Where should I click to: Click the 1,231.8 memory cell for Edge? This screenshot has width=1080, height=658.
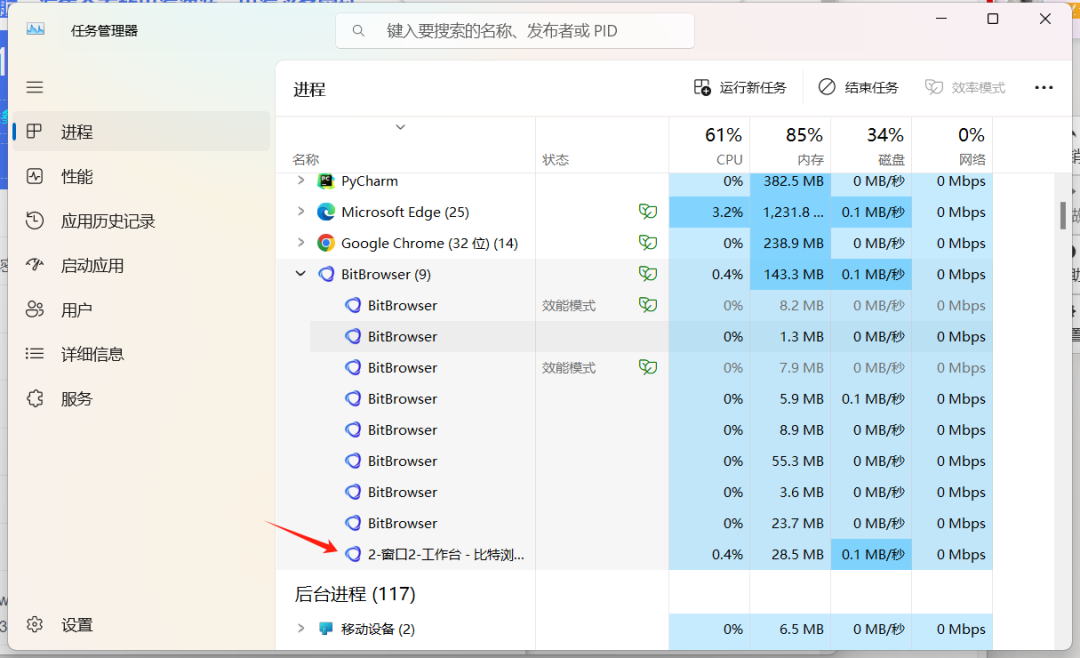pos(790,212)
